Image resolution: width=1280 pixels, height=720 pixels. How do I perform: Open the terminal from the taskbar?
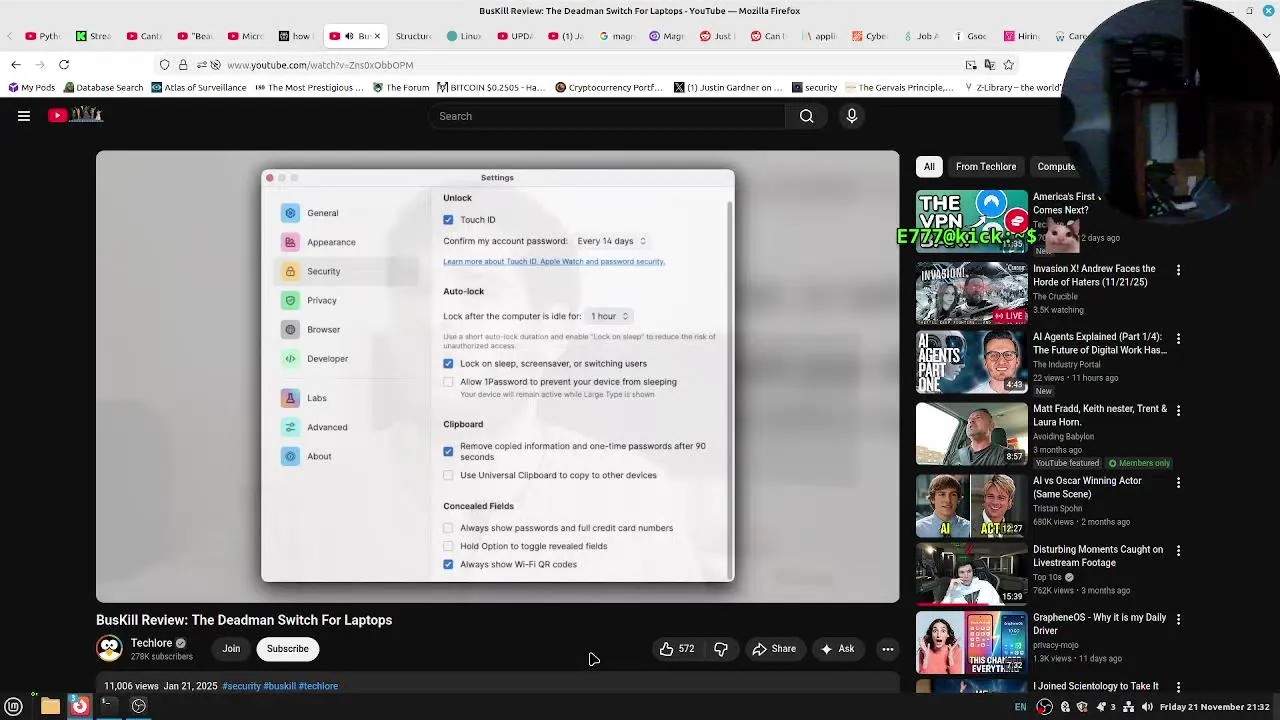click(107, 706)
